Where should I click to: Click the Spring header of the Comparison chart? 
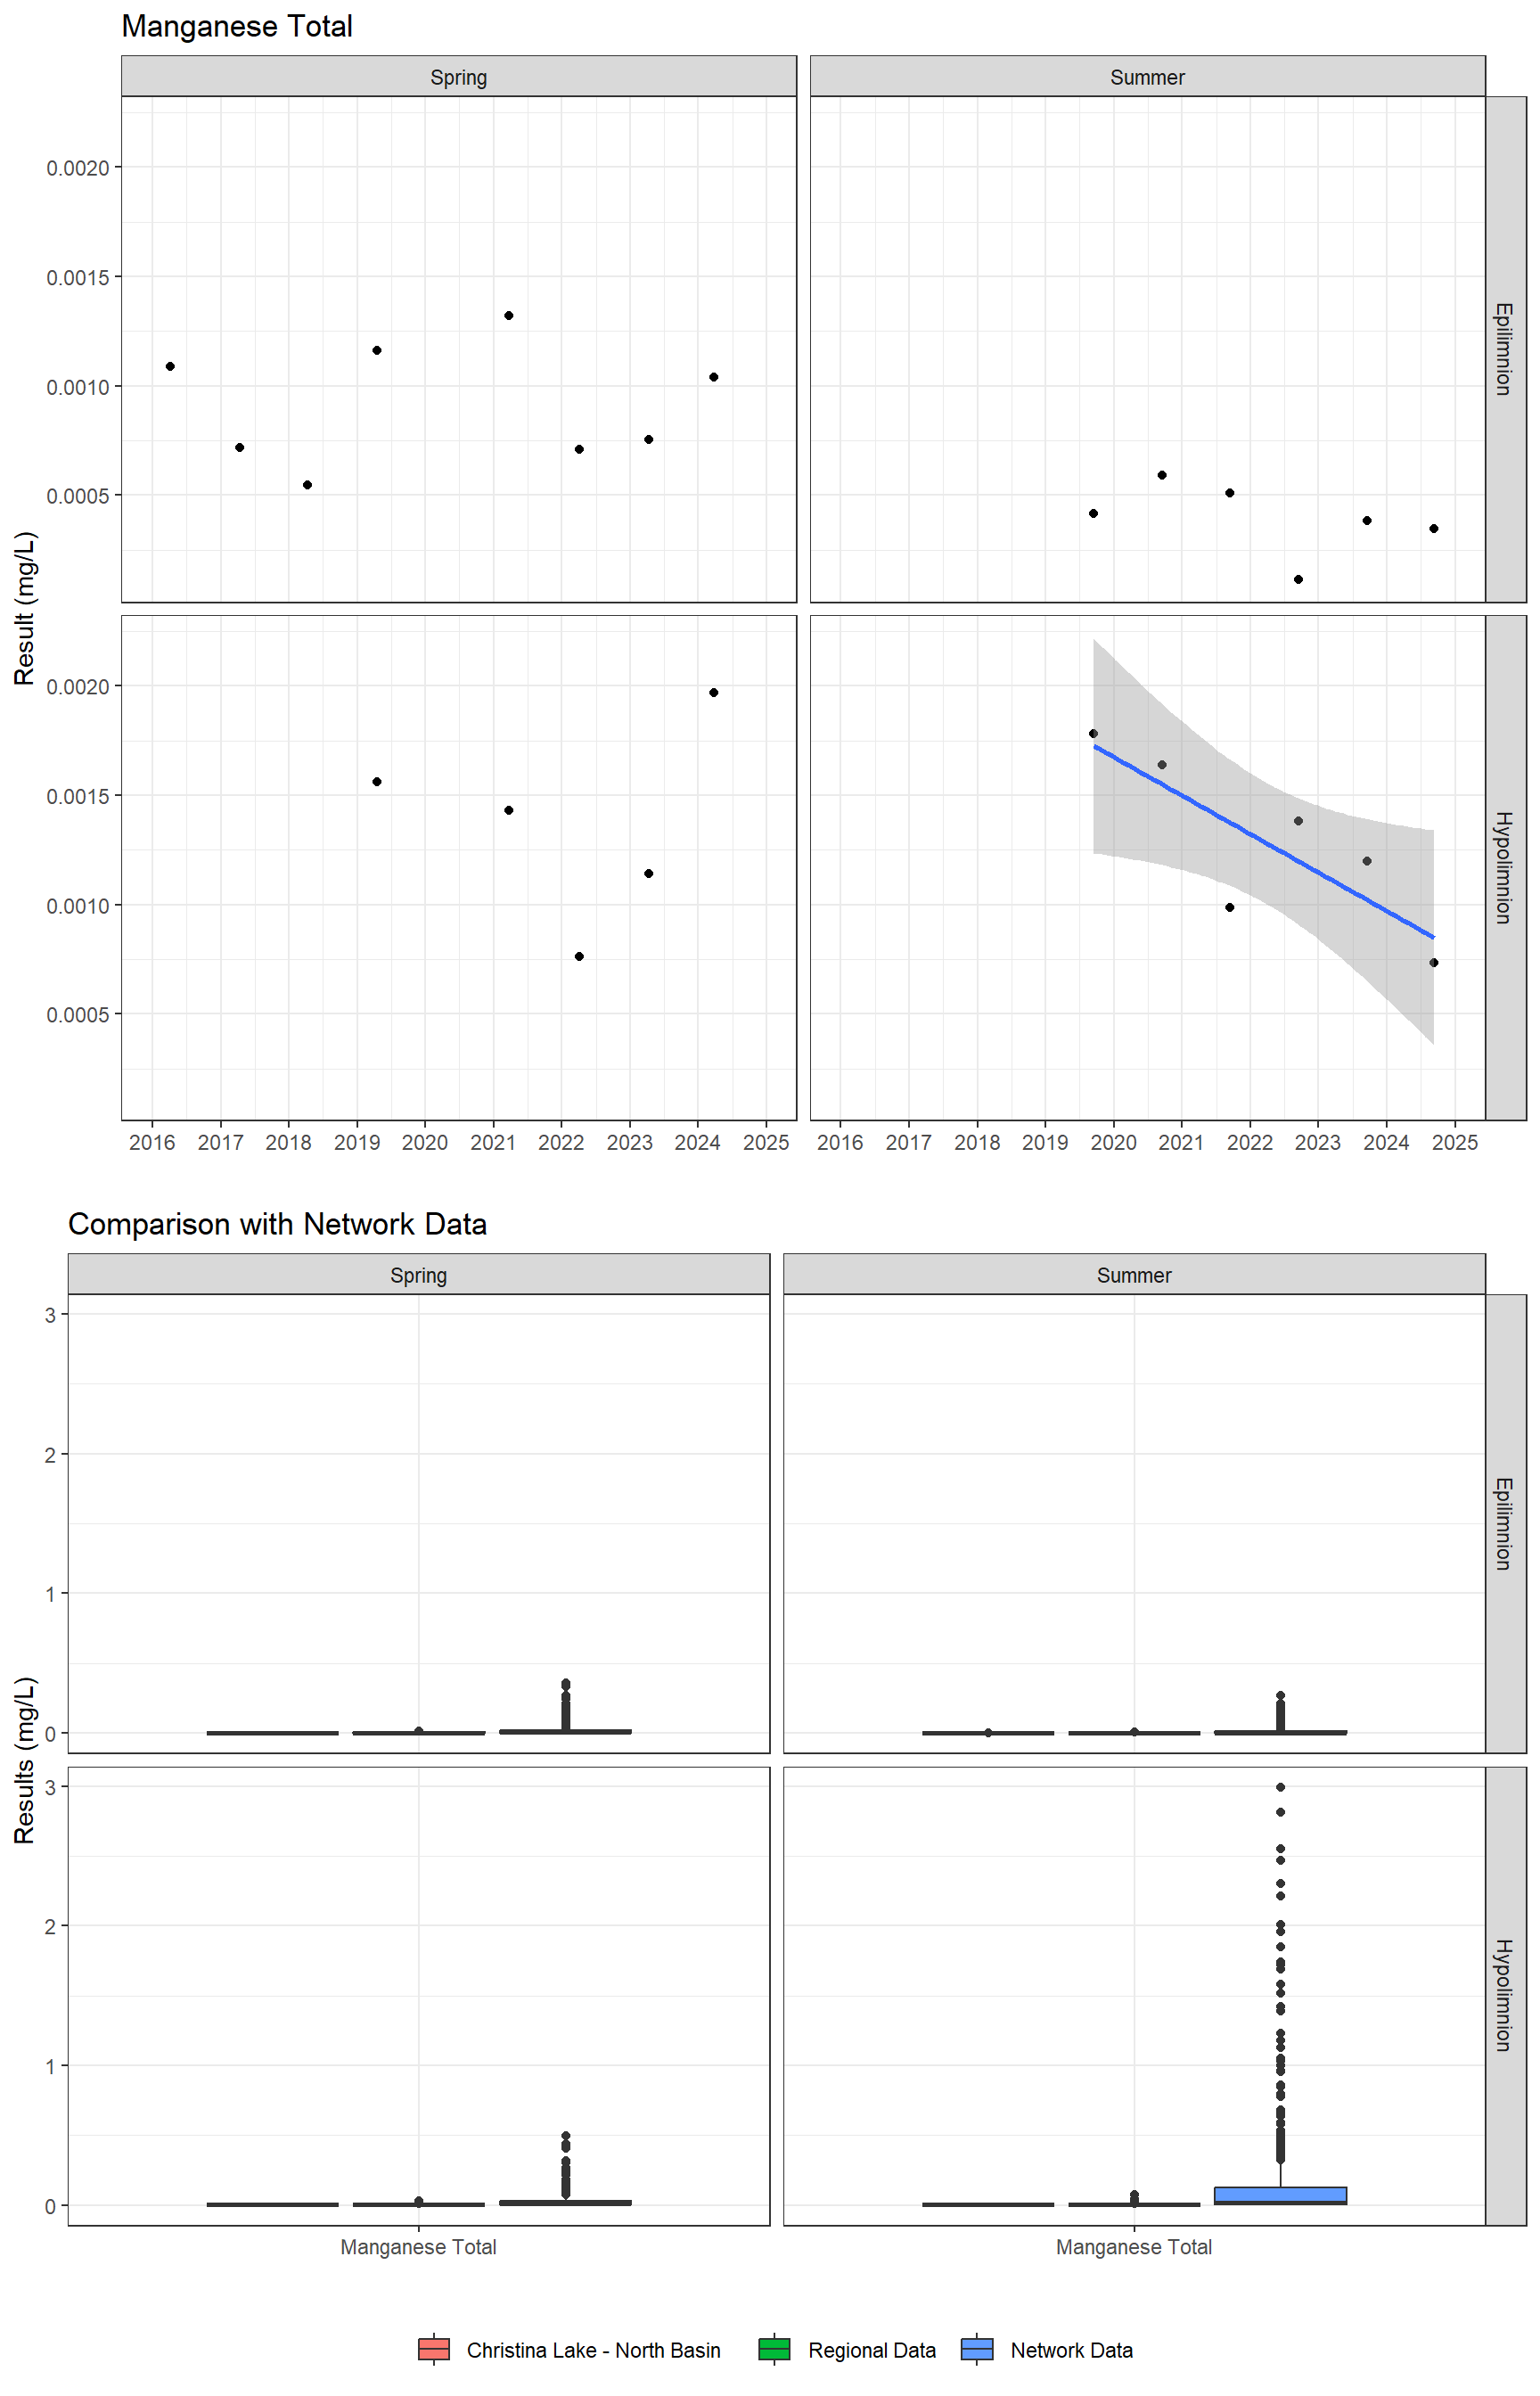tap(419, 1275)
